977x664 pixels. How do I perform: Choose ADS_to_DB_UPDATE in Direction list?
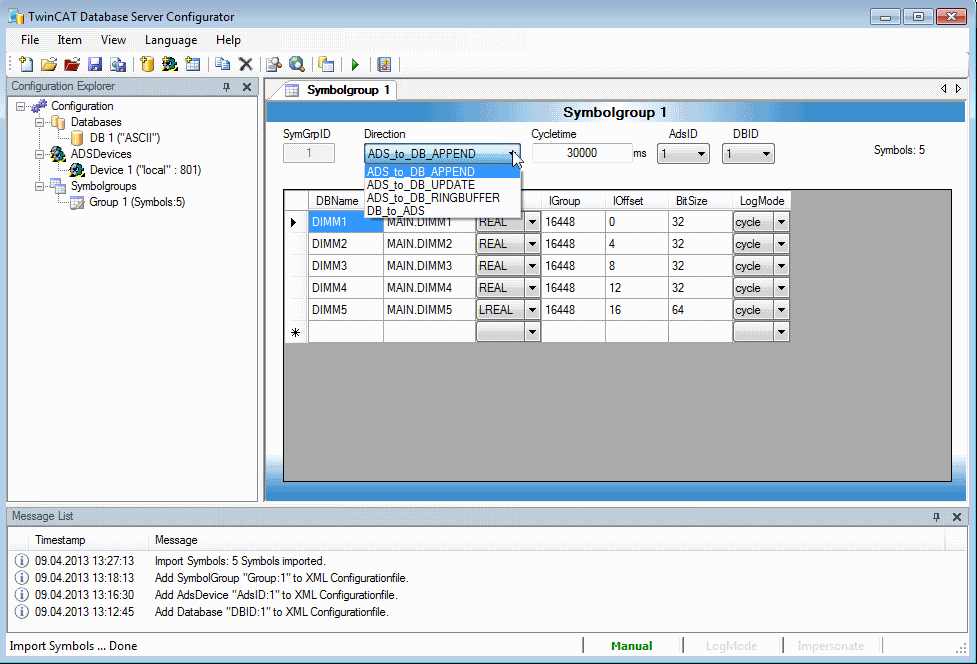tap(442, 185)
